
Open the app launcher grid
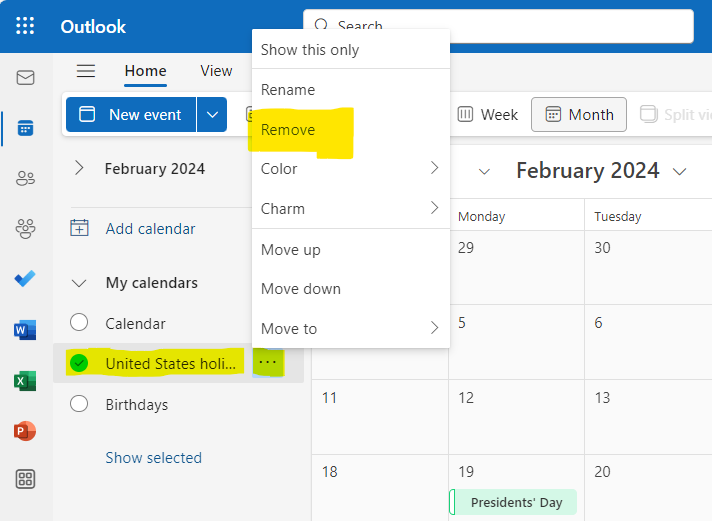25,26
